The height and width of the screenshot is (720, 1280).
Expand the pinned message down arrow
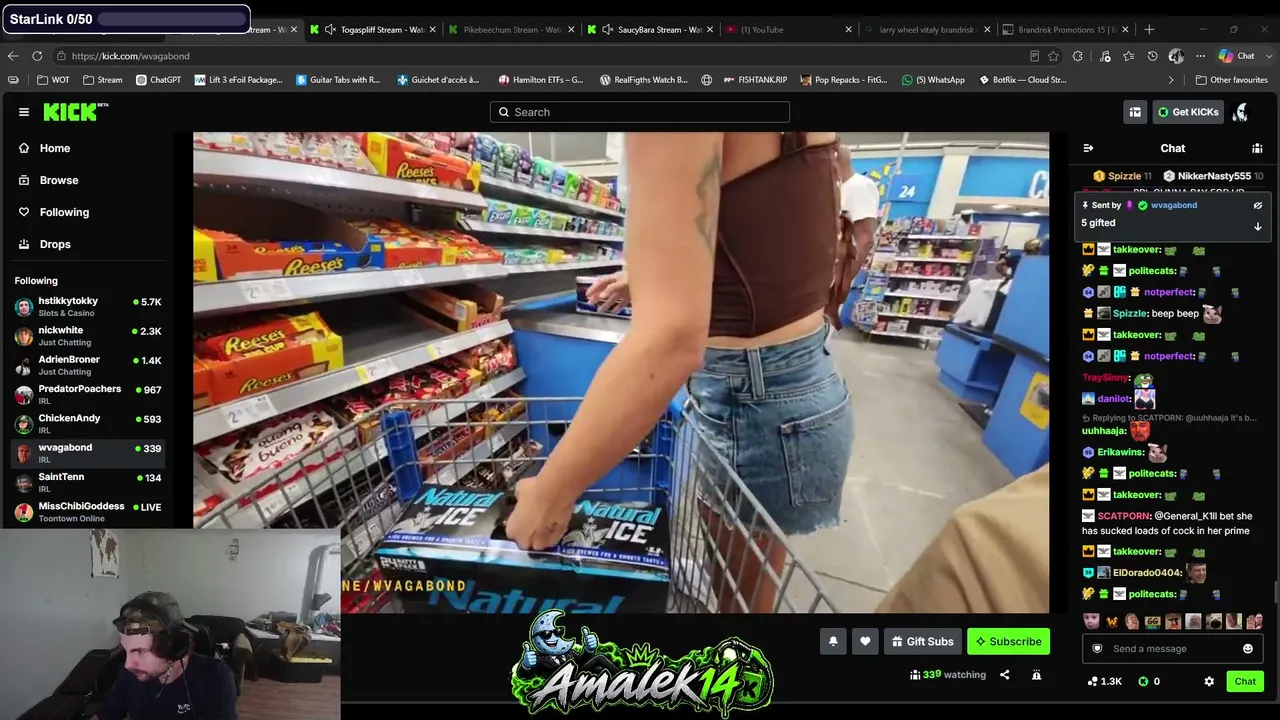(x=1258, y=226)
